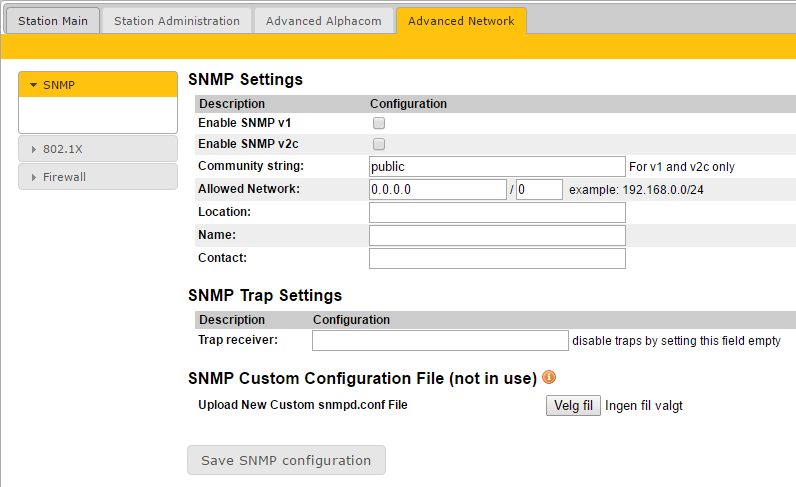This screenshot has width=796, height=487.
Task: Focus the Name text field
Action: tap(496, 235)
